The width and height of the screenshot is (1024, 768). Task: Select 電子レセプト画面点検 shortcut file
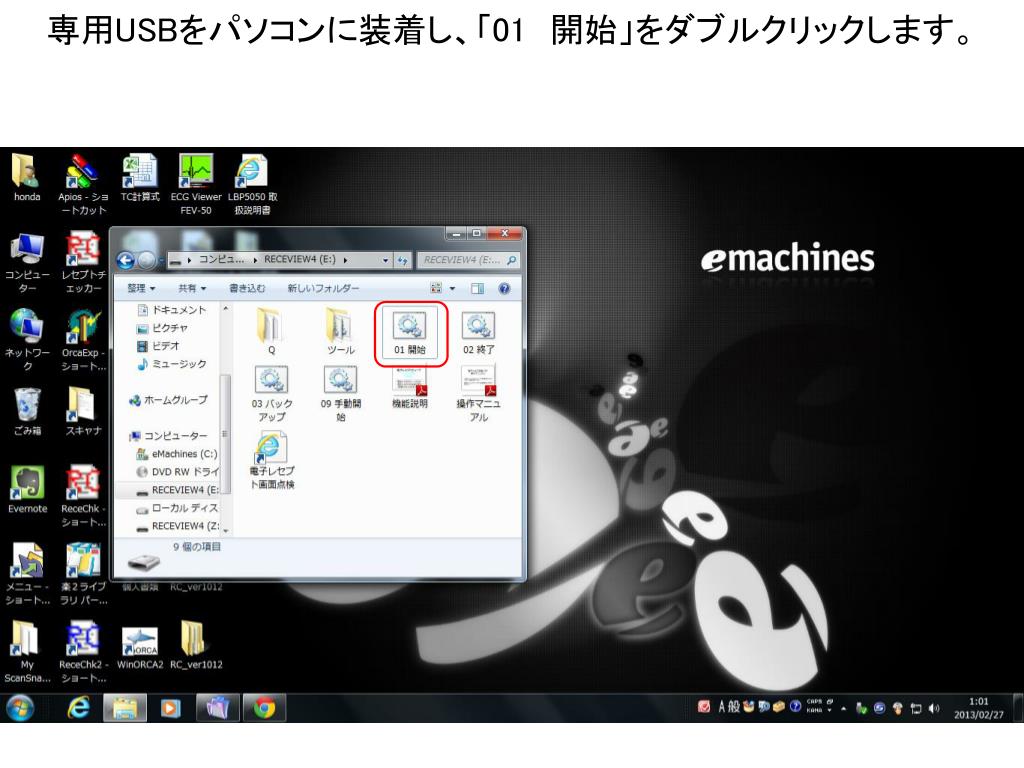pos(272,461)
